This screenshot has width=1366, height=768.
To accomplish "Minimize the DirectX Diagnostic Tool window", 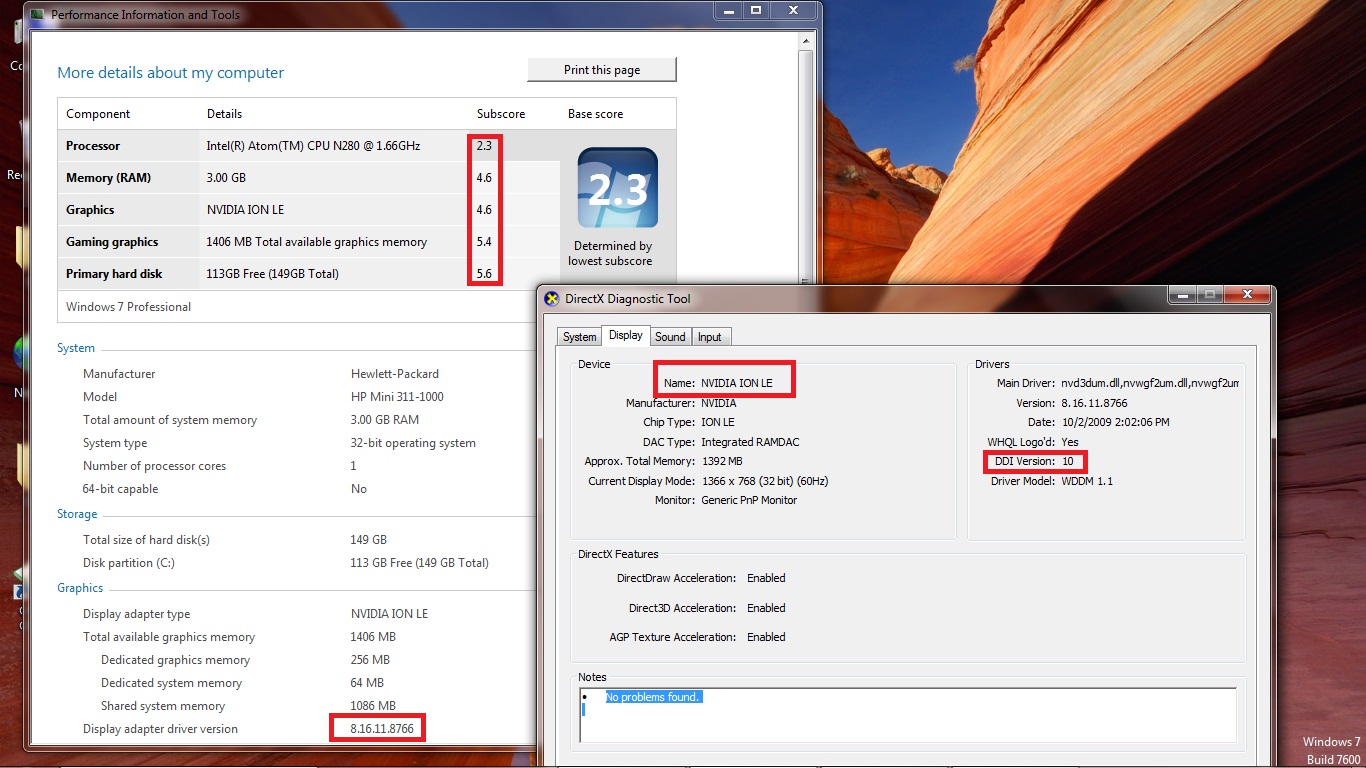I will tap(1182, 294).
